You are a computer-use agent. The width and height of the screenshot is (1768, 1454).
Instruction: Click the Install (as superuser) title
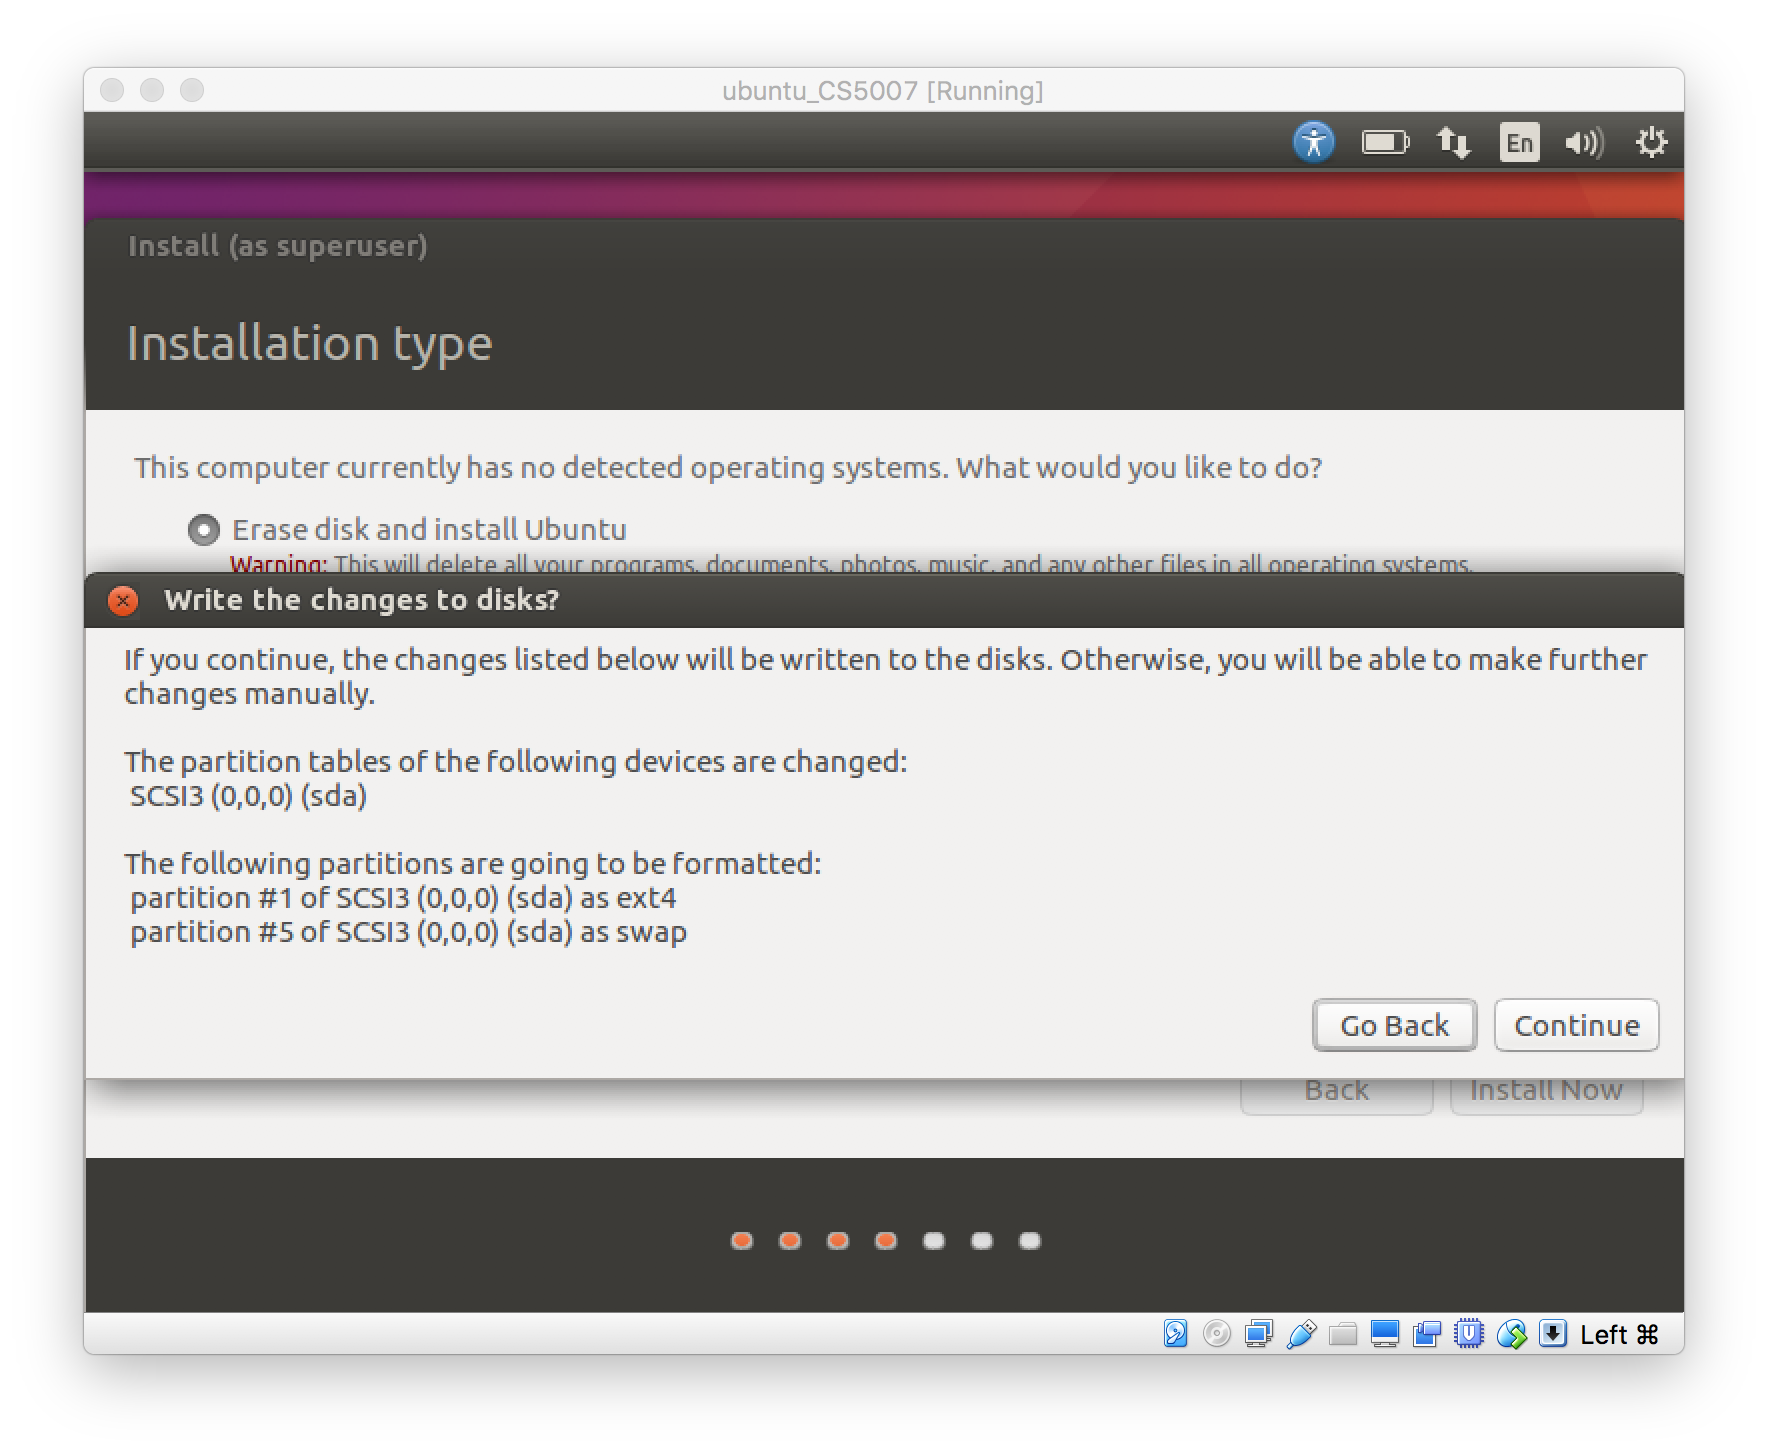[278, 246]
